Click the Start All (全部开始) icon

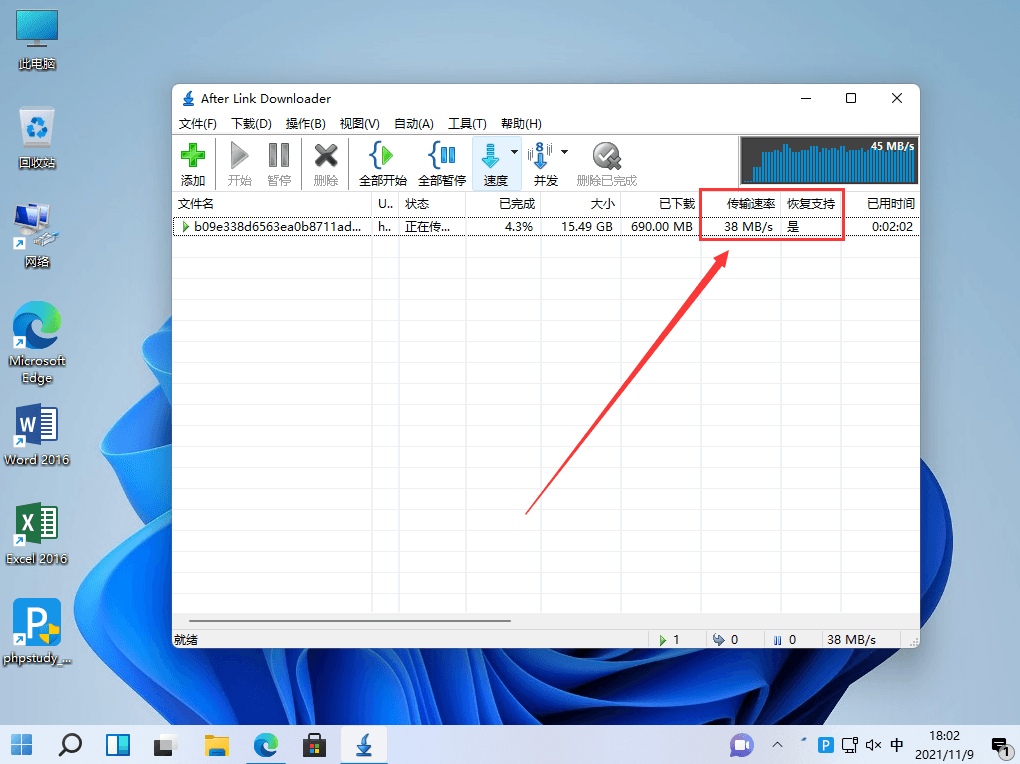pyautogui.click(x=382, y=156)
